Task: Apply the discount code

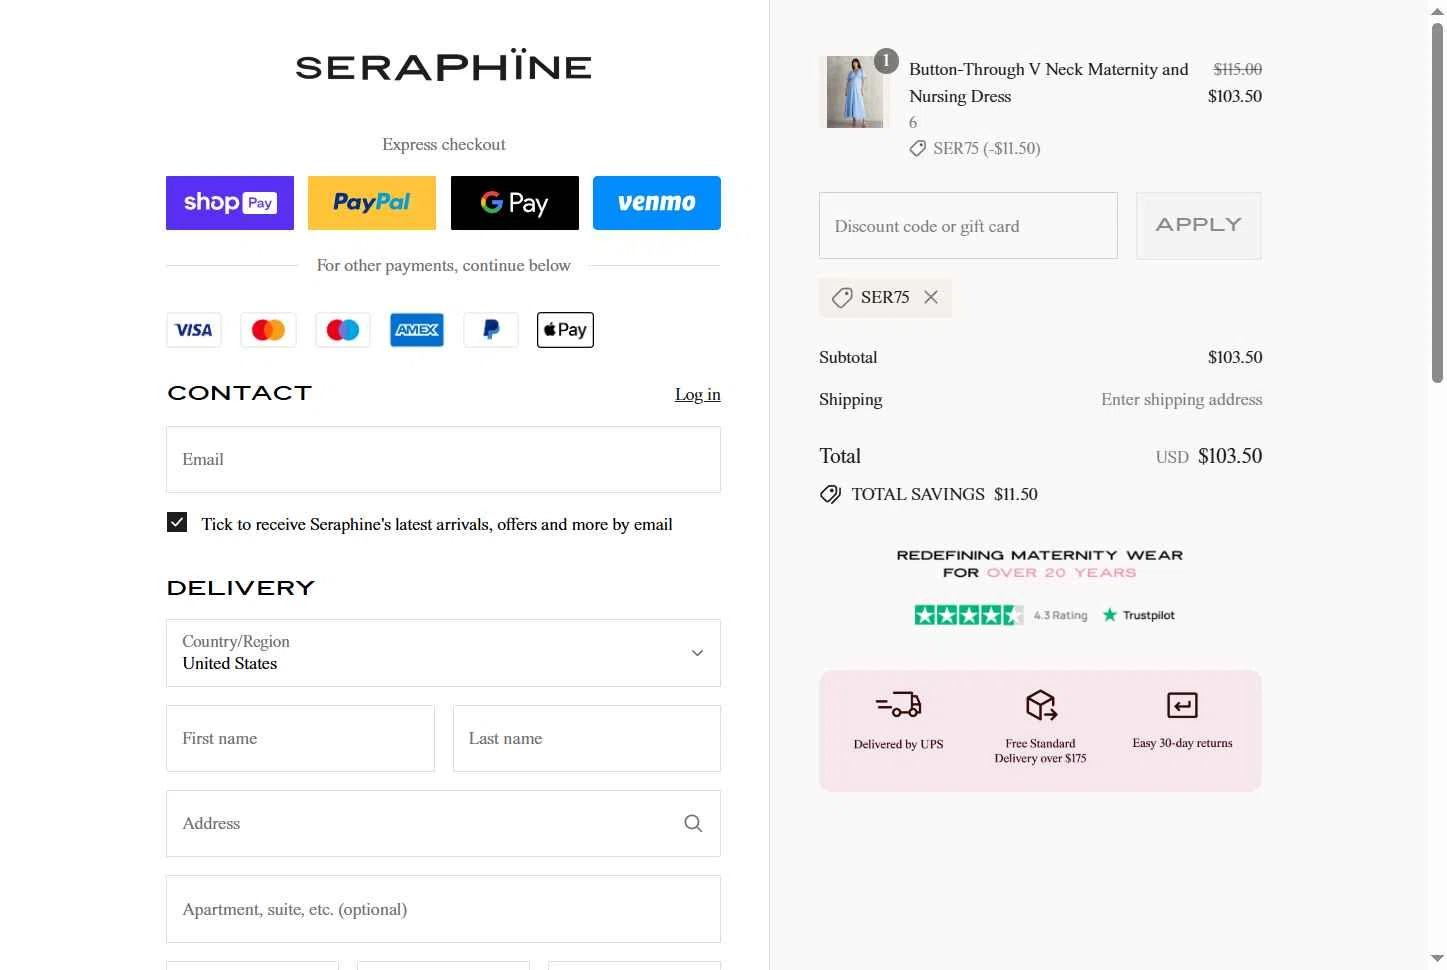Action: 1199,226
